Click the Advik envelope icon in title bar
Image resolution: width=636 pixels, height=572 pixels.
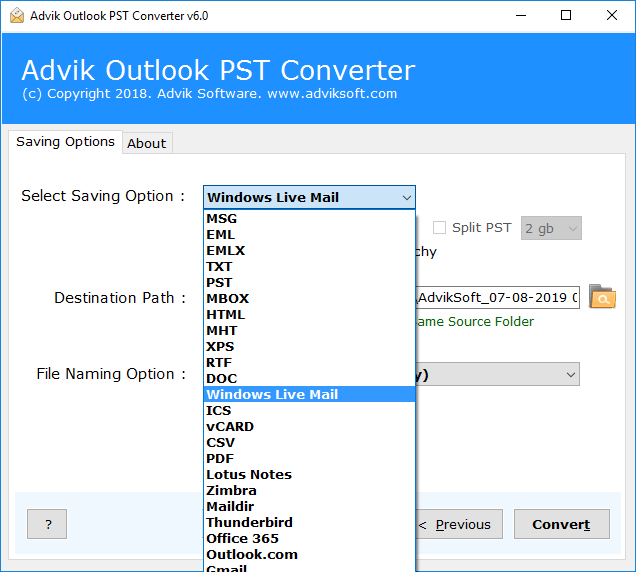click(17, 15)
